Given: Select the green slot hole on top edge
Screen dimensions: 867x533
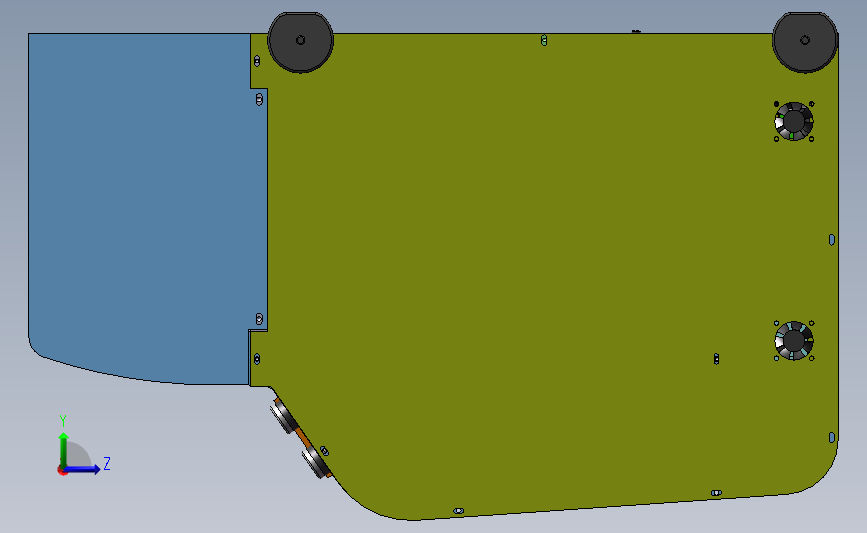Looking at the screenshot, I should pos(544,40).
